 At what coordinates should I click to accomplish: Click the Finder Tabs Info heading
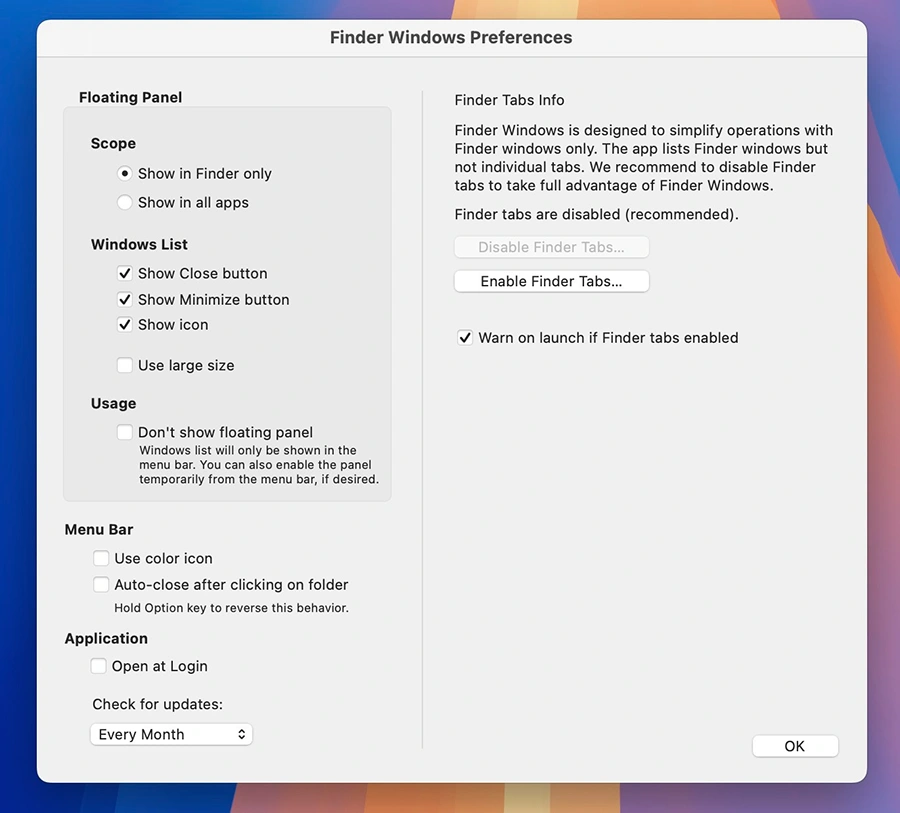pos(509,100)
